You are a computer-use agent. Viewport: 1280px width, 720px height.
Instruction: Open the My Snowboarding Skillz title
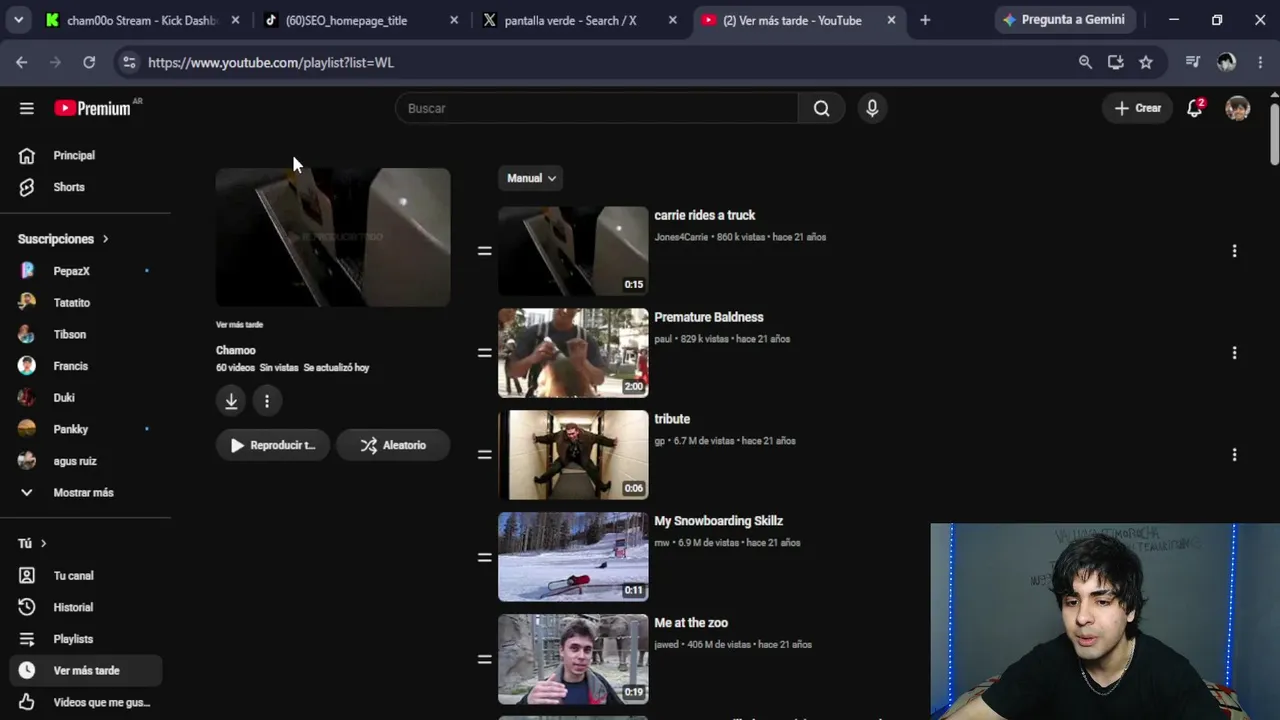pyautogui.click(x=718, y=521)
